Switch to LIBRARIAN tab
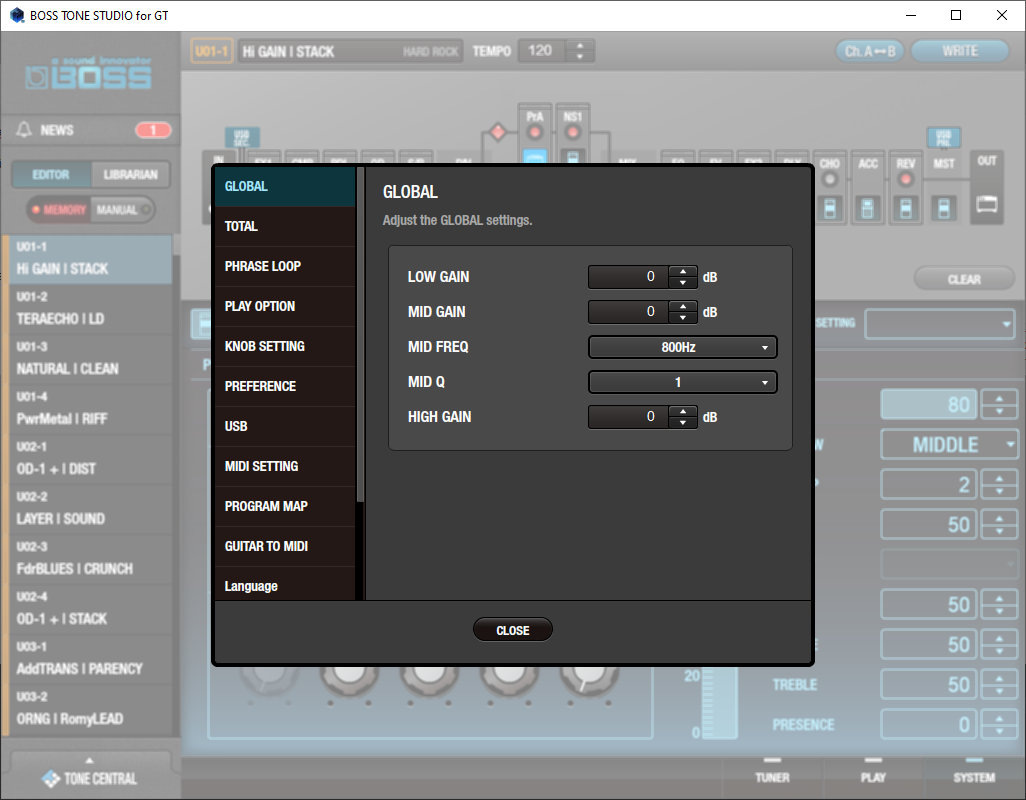The height and width of the screenshot is (800, 1026). click(x=130, y=175)
